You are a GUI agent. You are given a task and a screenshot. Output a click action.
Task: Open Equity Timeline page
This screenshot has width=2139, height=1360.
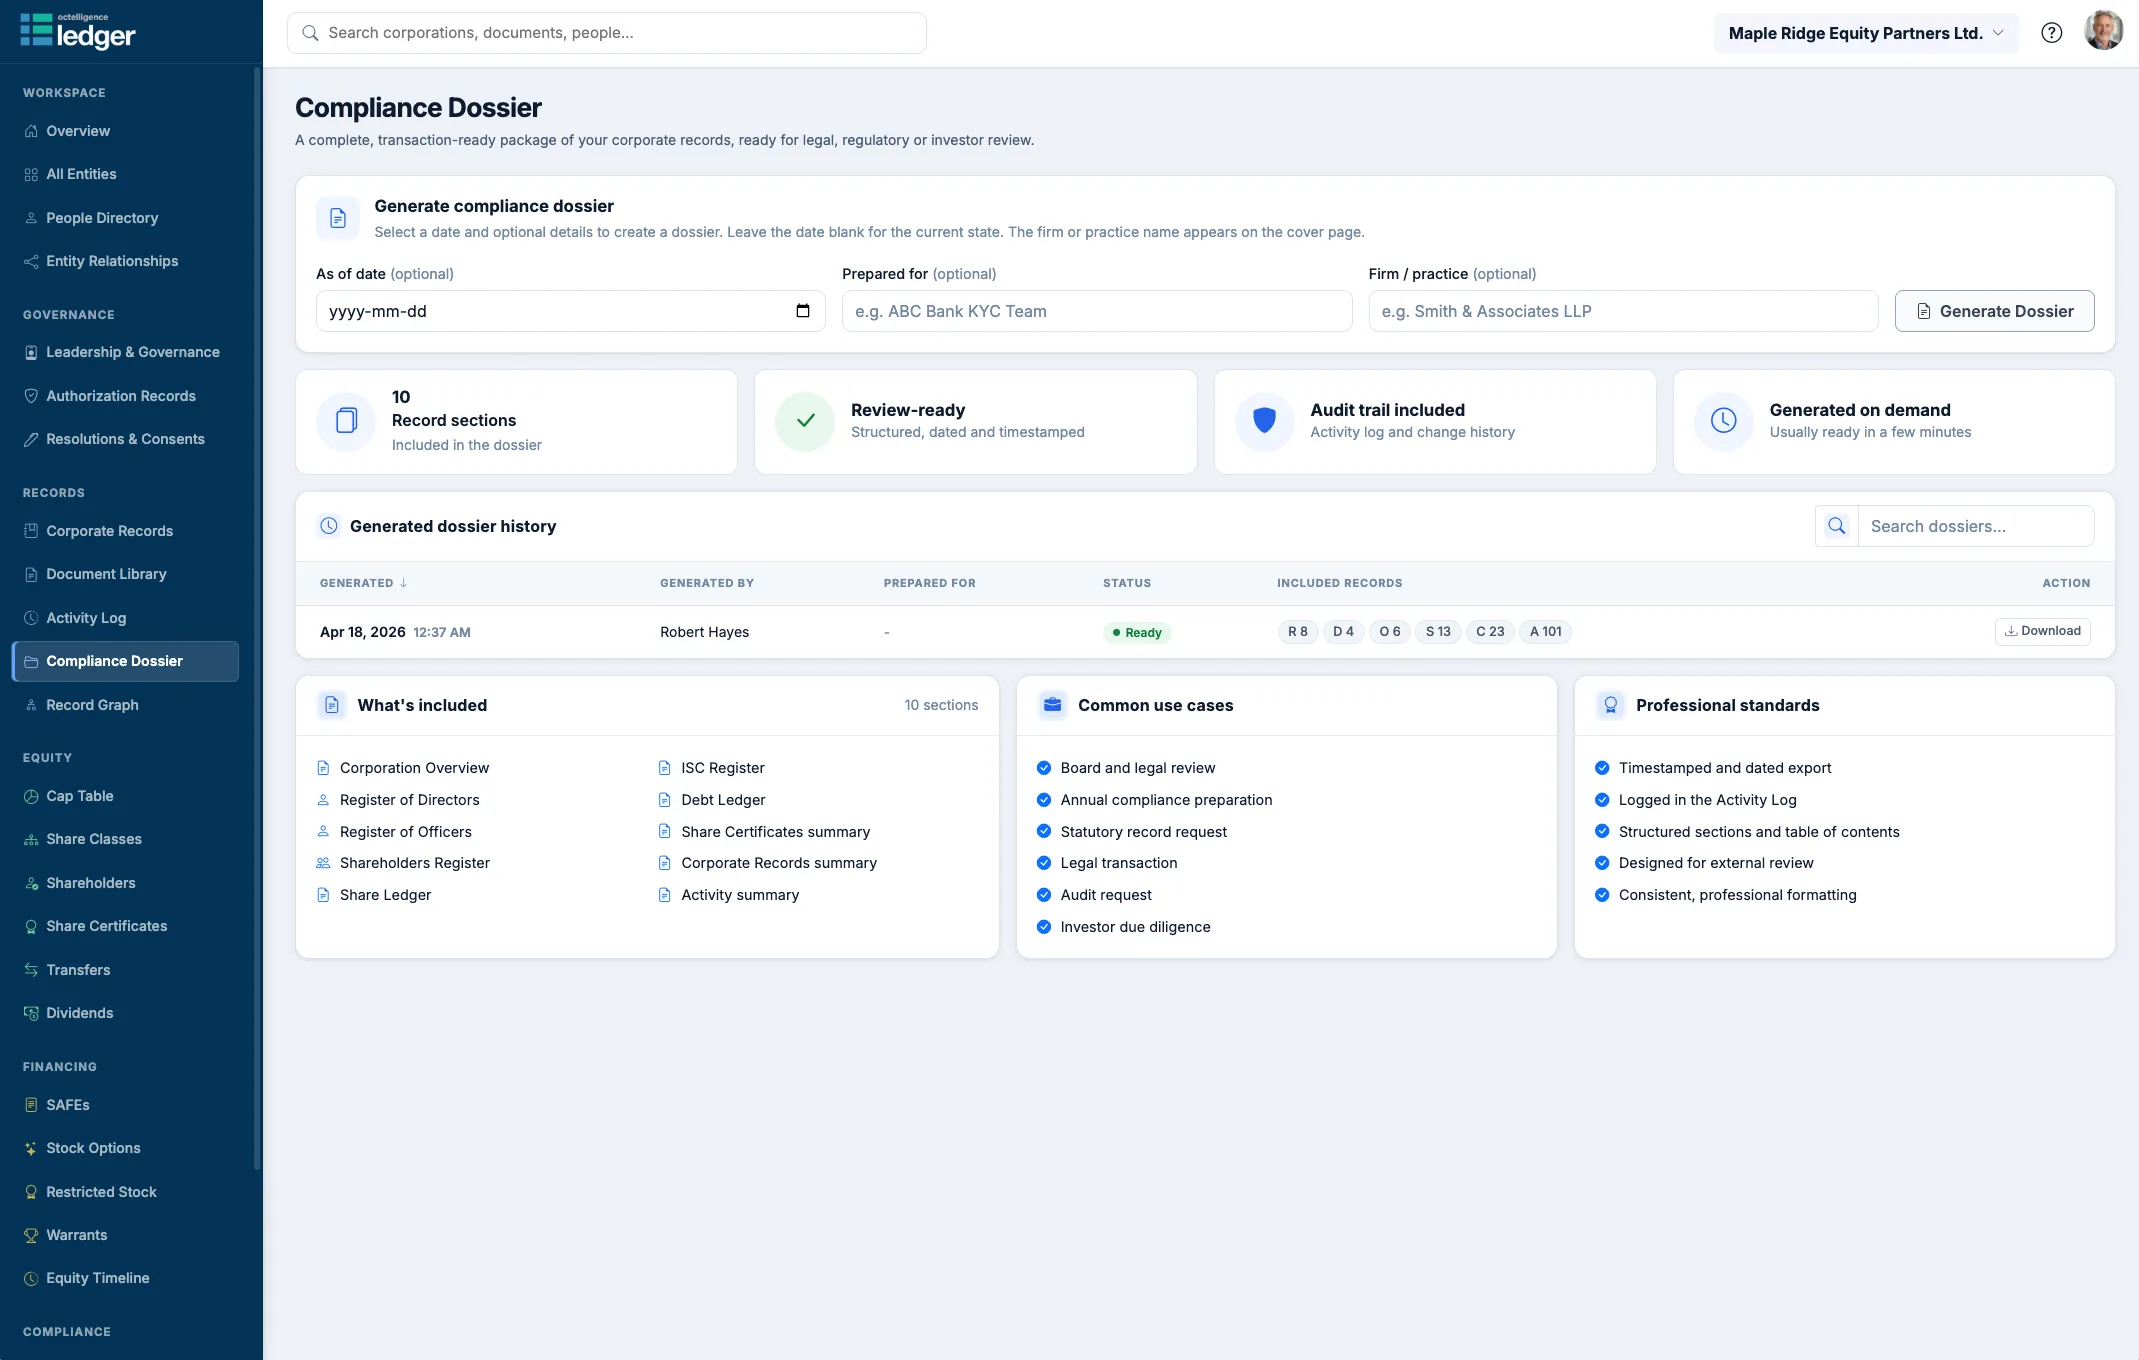tap(125, 1278)
